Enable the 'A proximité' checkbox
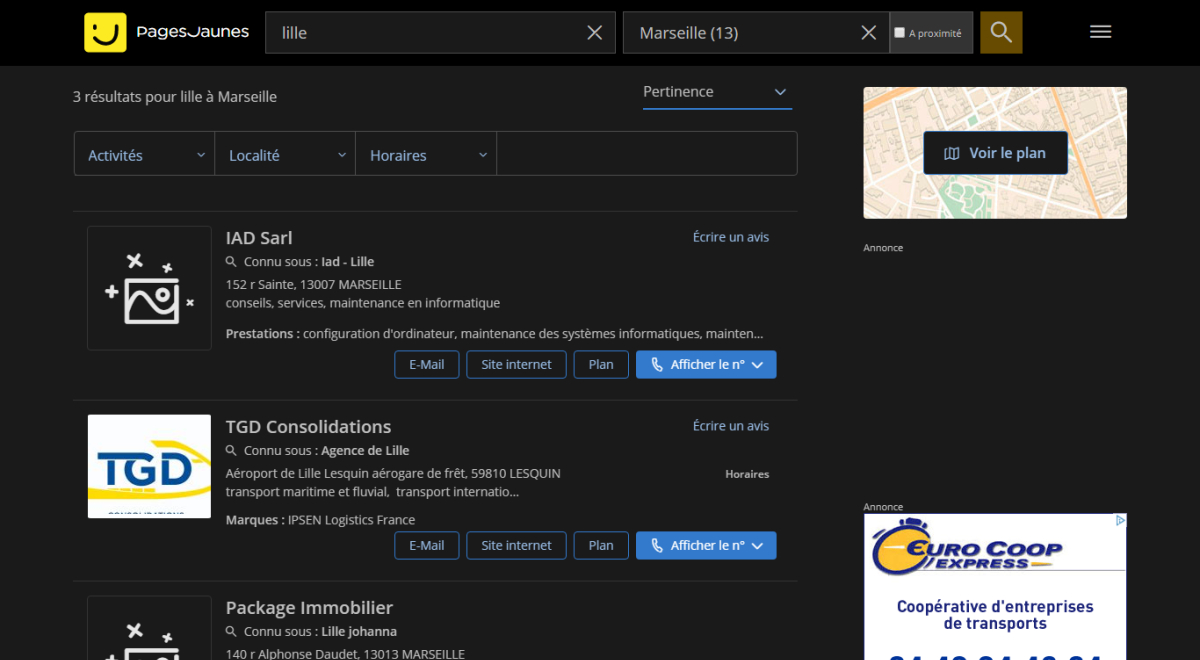This screenshot has width=1200, height=660. coord(899,33)
